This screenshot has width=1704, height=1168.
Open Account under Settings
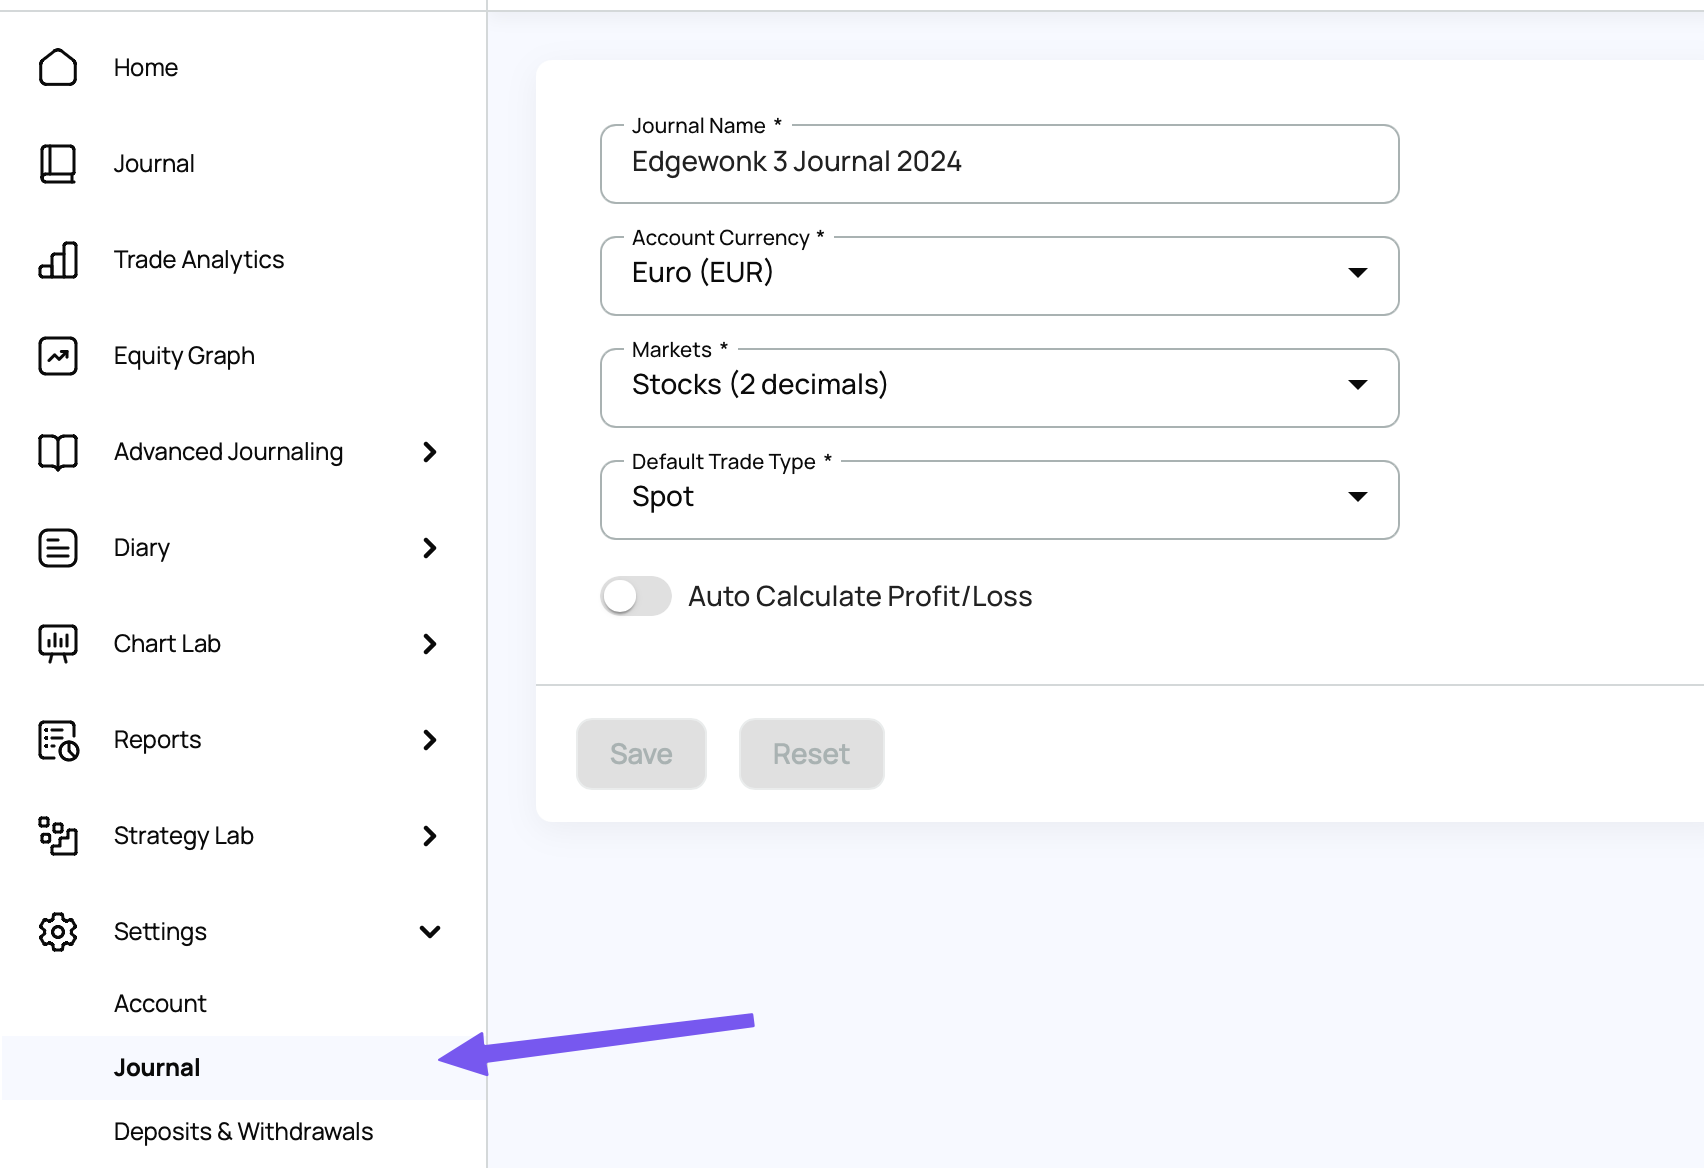(x=160, y=1004)
